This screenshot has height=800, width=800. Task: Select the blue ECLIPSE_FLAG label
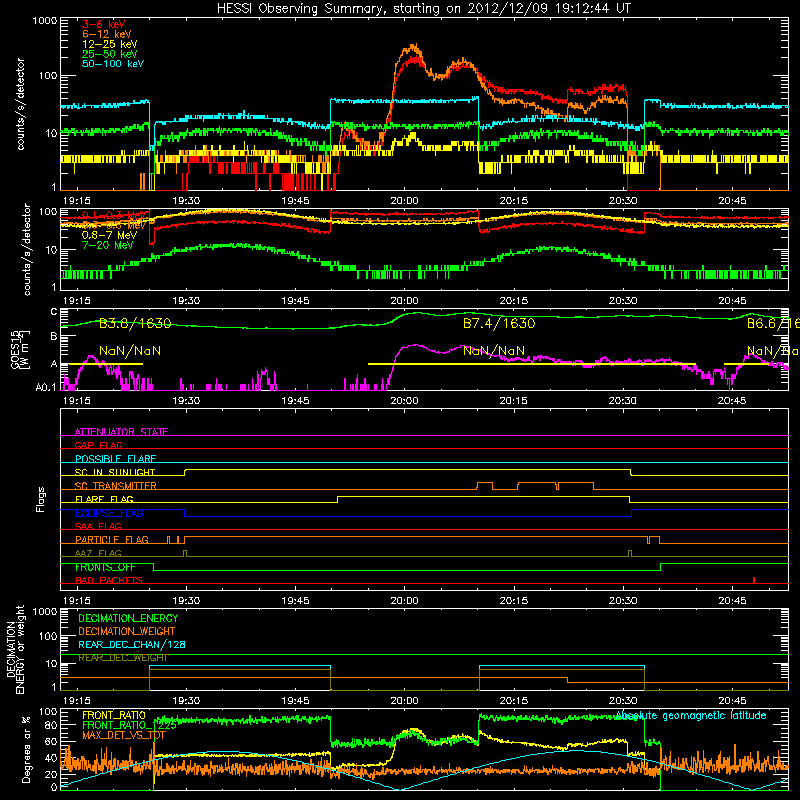coord(109,513)
